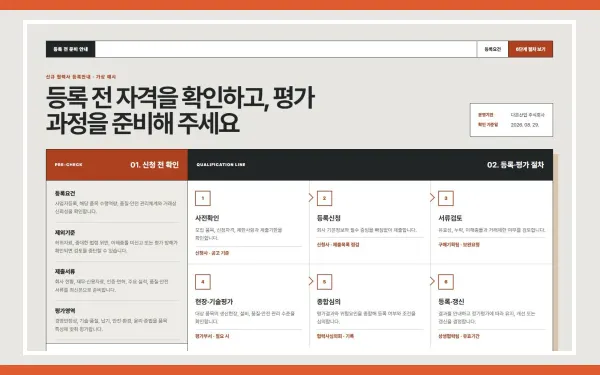Click the date '2026. 08. 29.' in info box
Screen dimensions: 600x375
pos(525,125)
